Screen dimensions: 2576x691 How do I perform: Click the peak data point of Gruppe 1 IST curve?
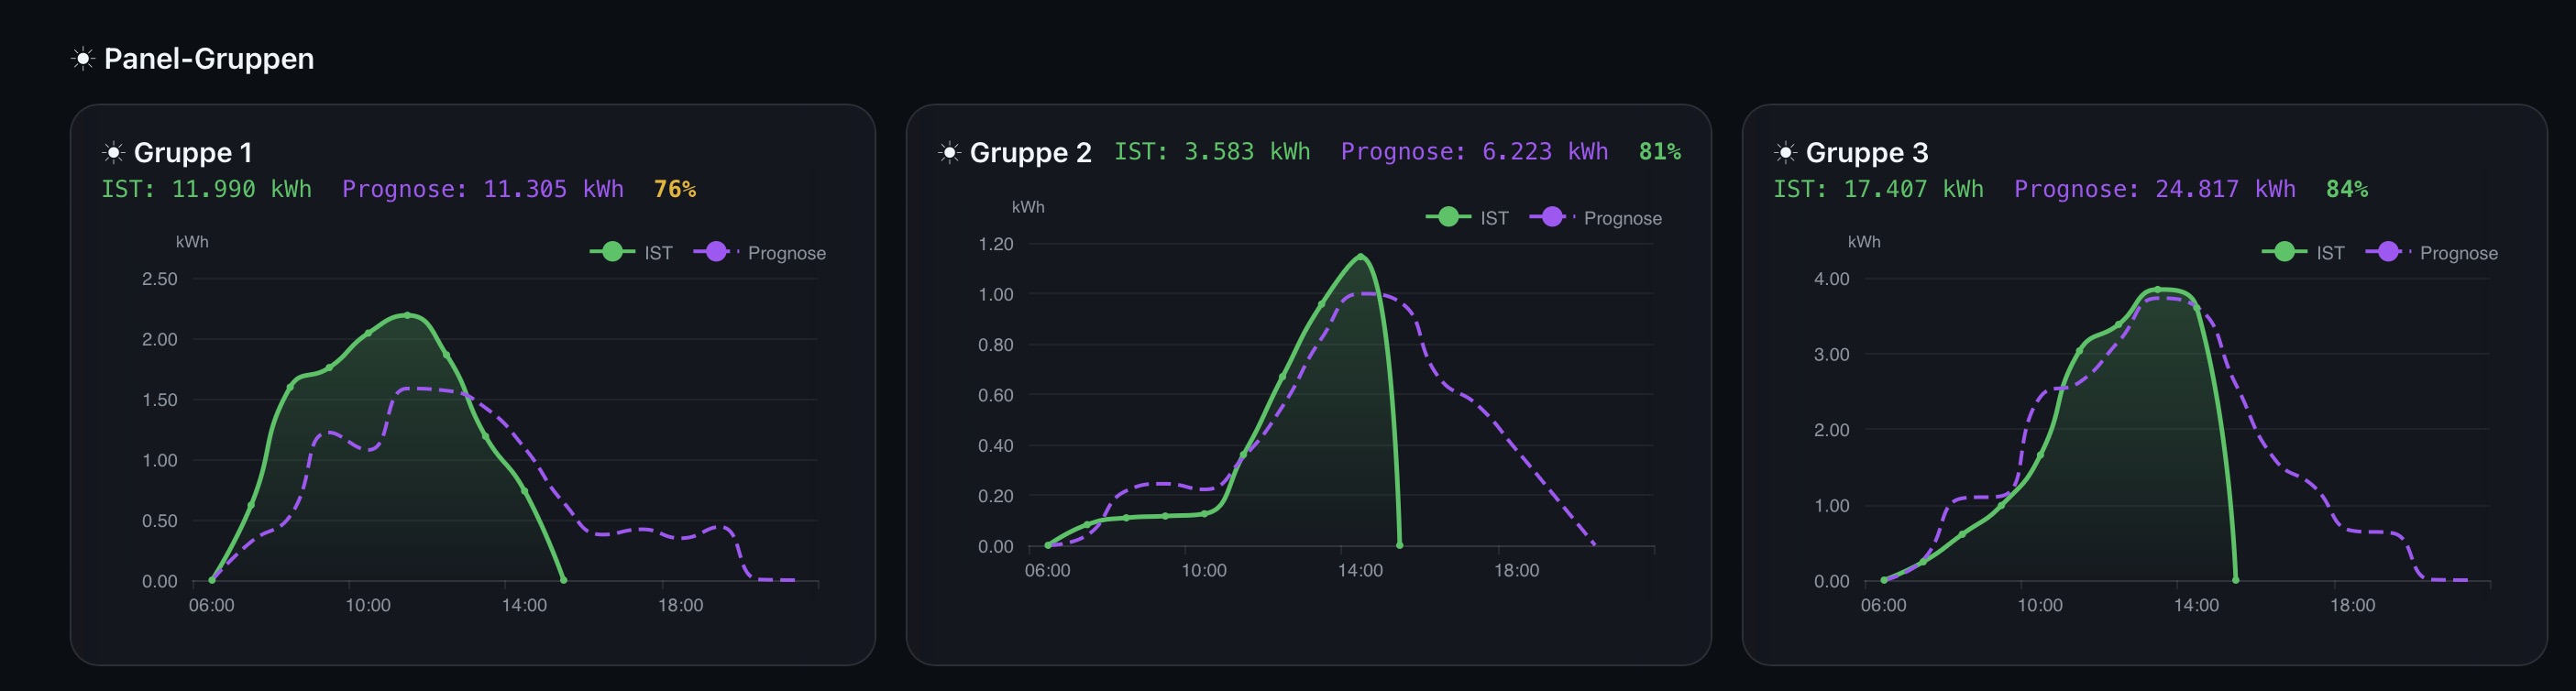pos(407,315)
